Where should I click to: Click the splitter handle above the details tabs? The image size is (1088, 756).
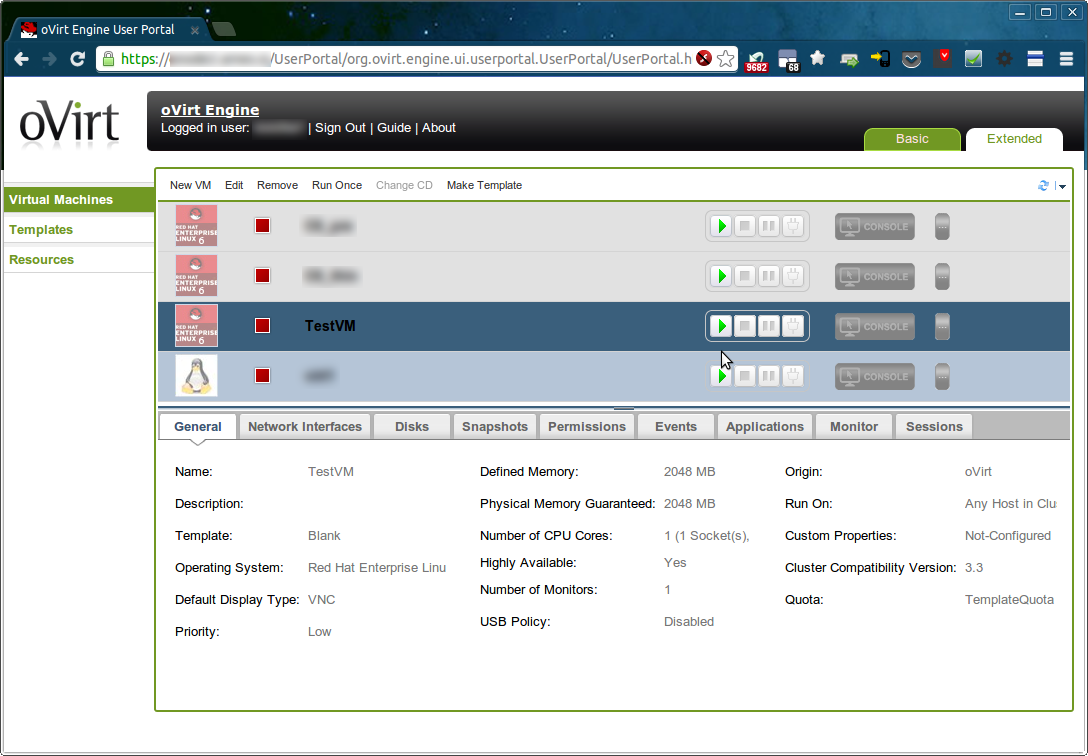[x=624, y=408]
